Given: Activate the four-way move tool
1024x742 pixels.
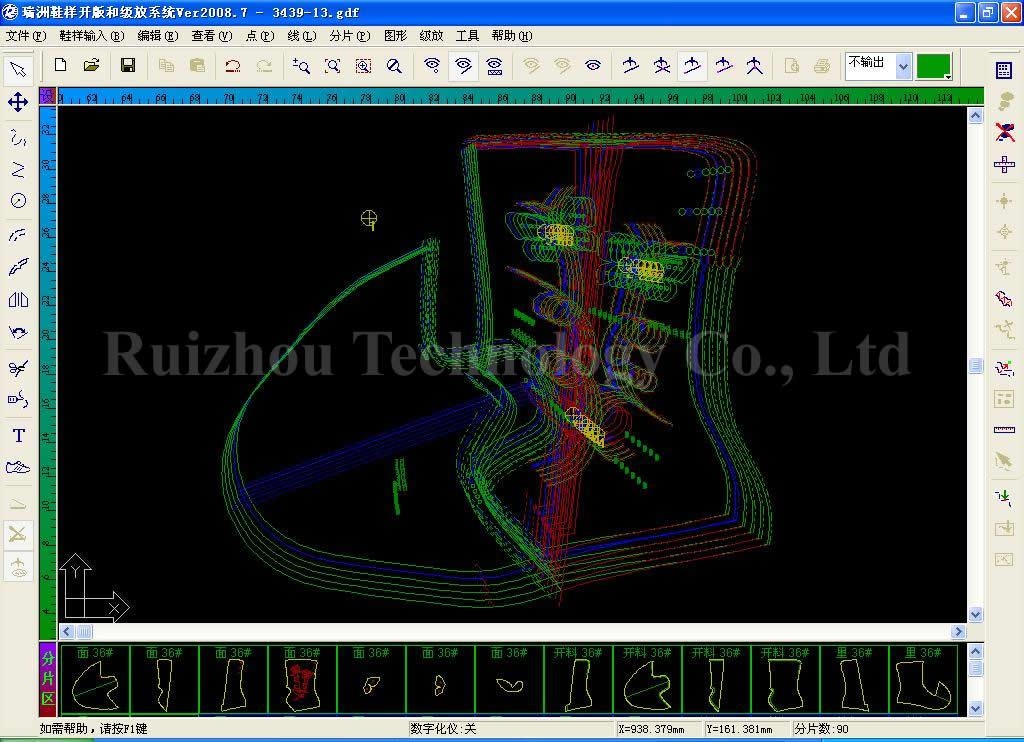Looking at the screenshot, I should click(18, 102).
